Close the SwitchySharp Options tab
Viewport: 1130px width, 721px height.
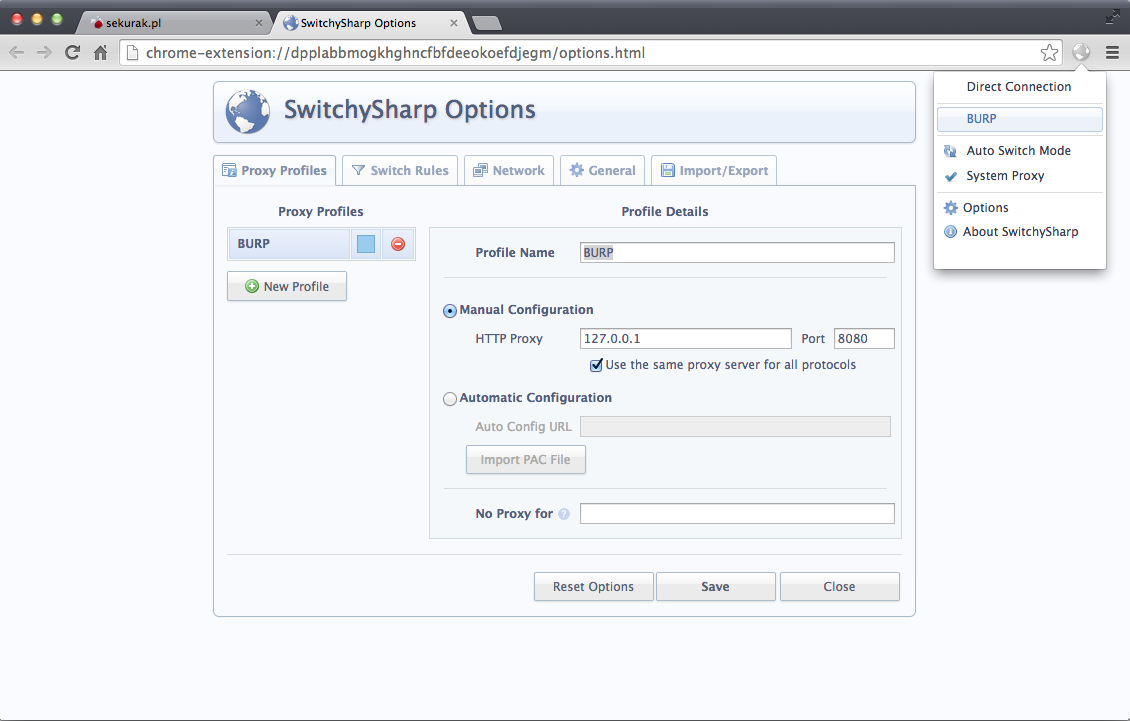454,23
